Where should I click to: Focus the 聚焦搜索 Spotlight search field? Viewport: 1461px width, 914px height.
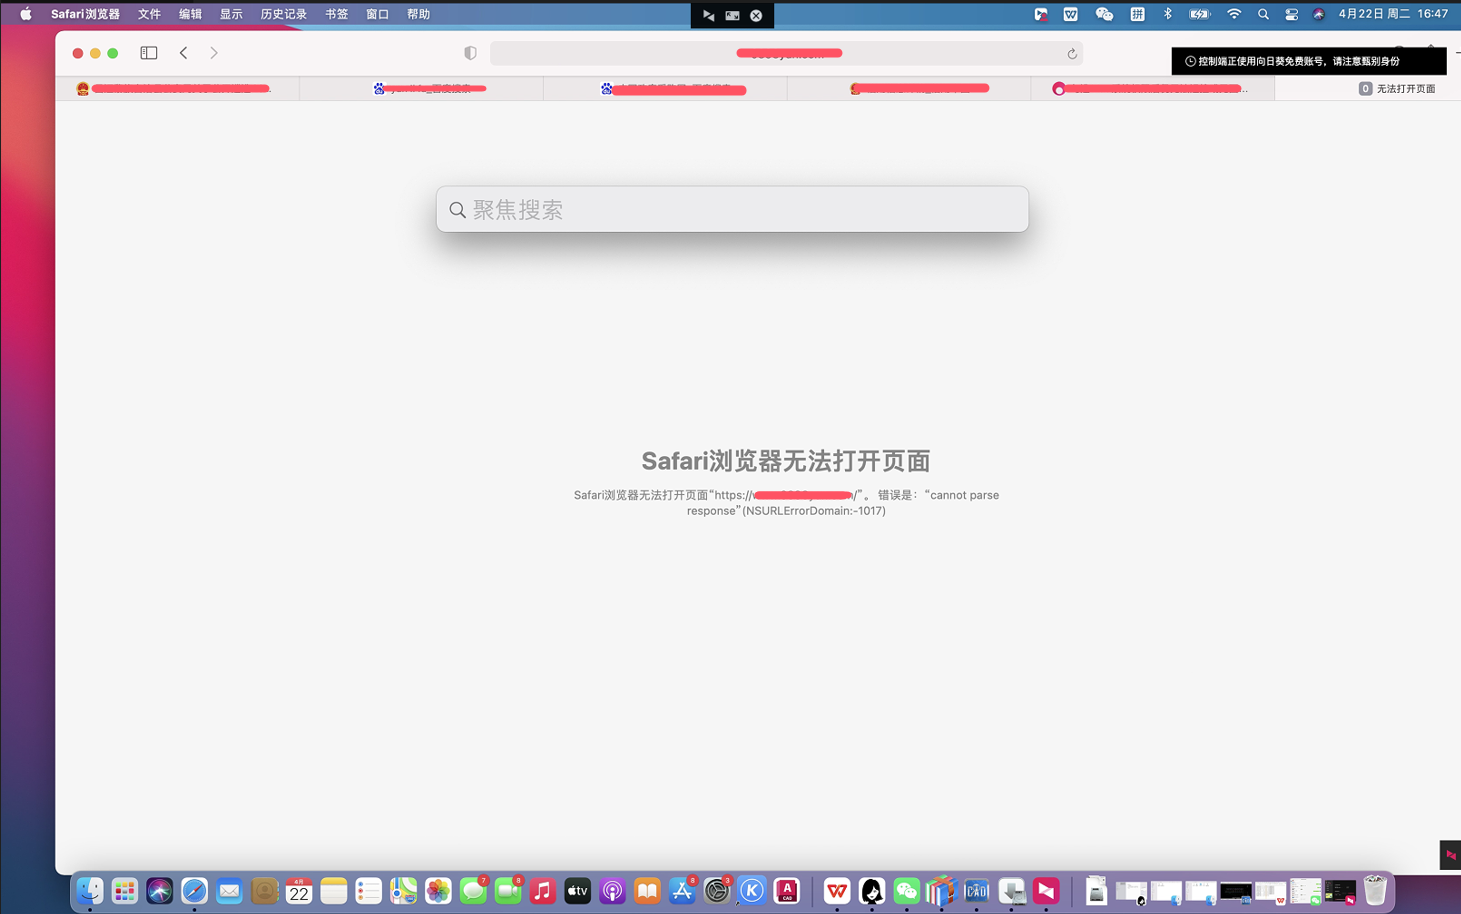[732, 209]
